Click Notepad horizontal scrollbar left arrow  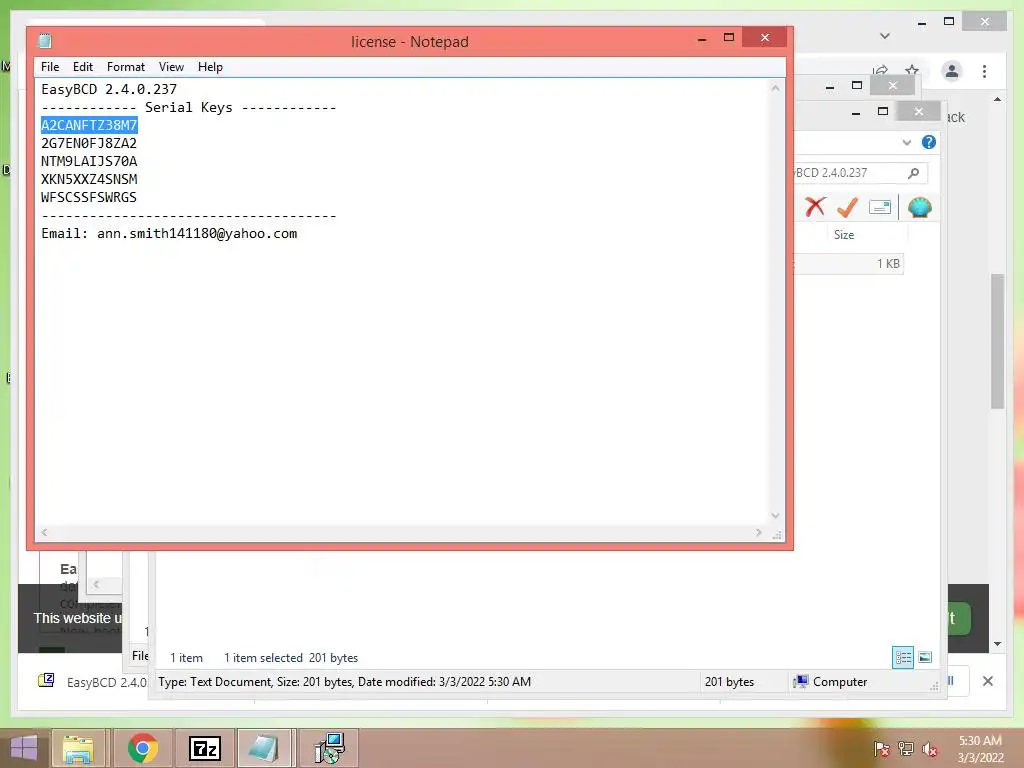click(x=44, y=532)
